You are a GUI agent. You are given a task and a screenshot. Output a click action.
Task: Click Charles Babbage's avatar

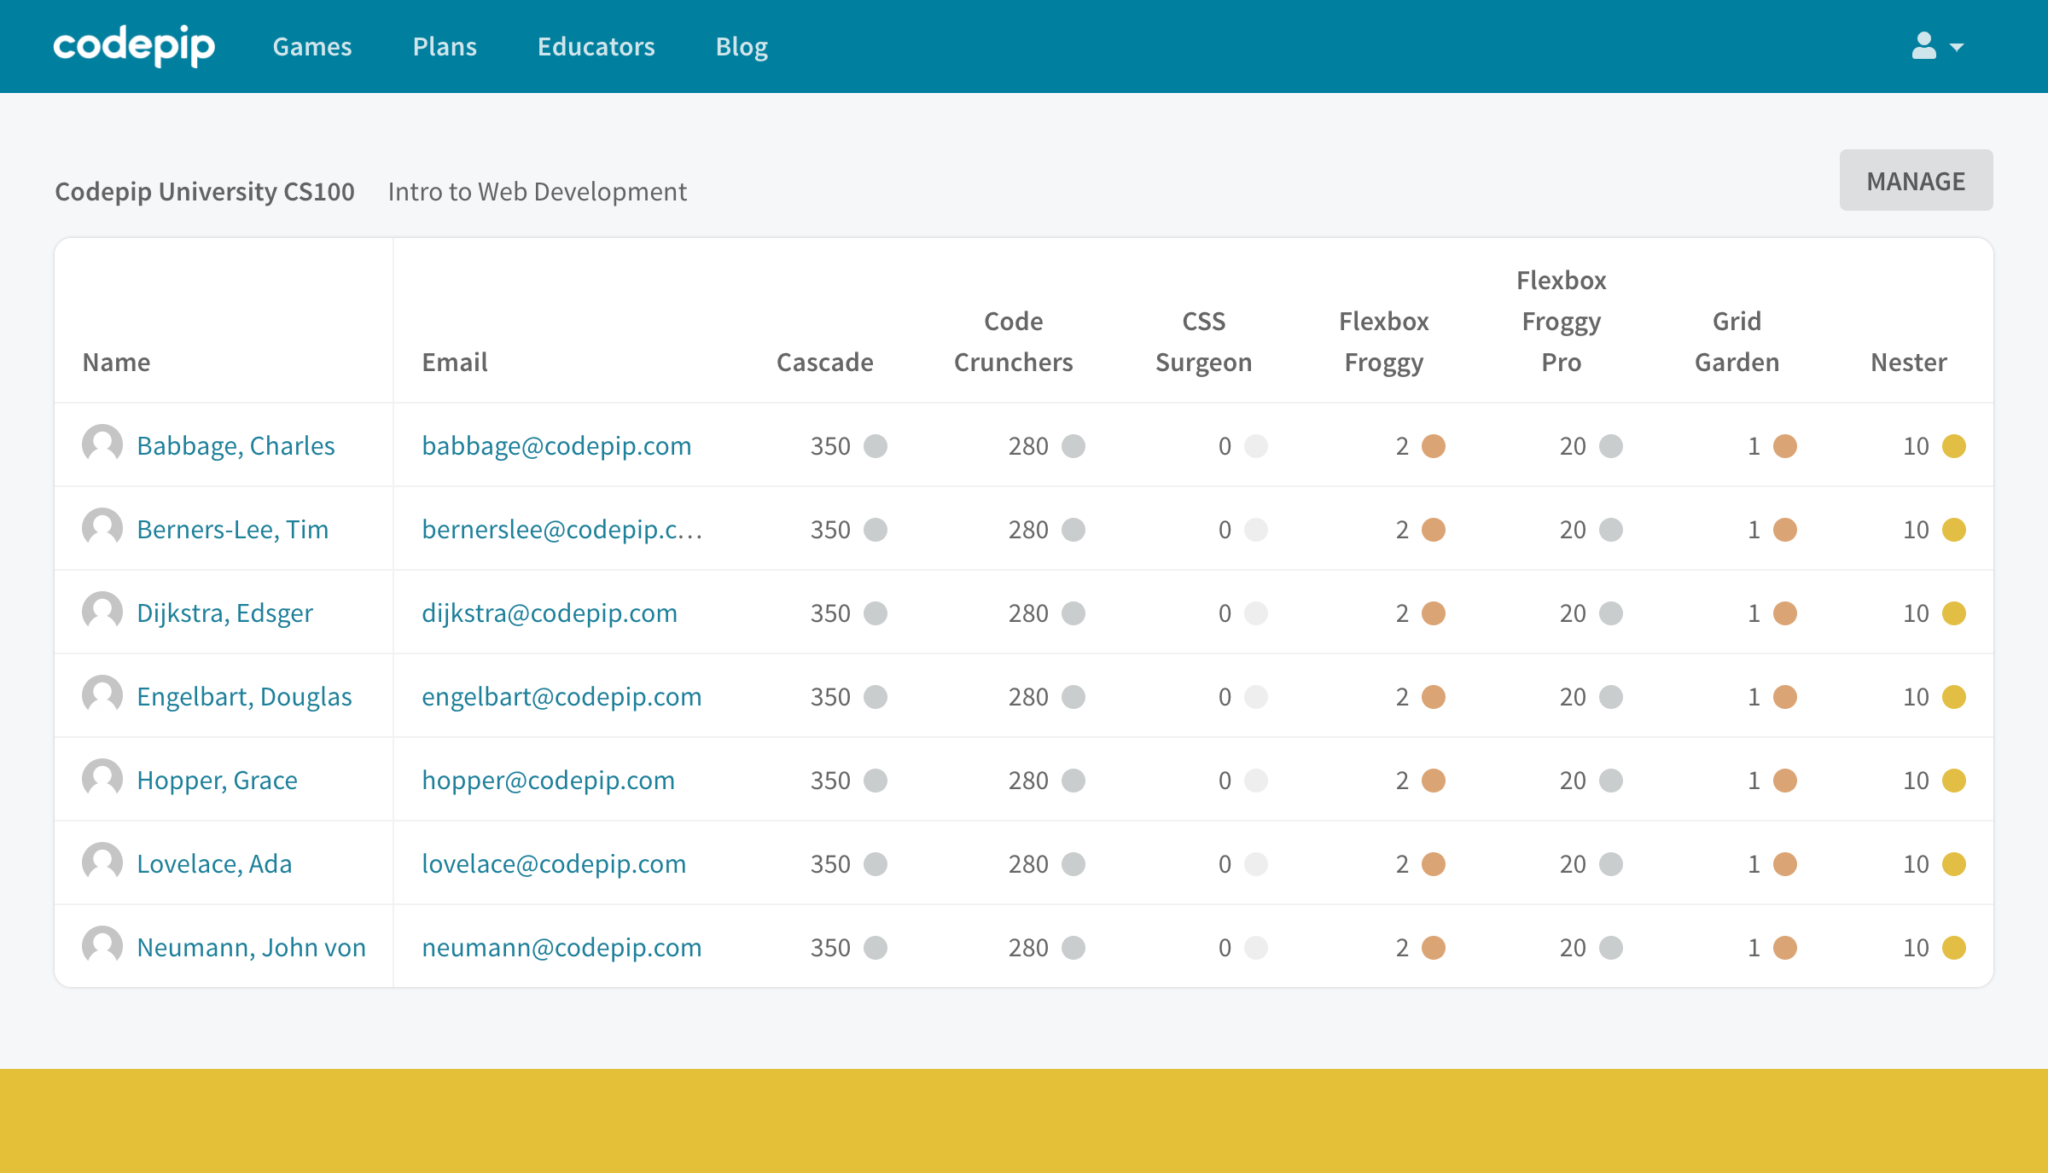pos(101,445)
